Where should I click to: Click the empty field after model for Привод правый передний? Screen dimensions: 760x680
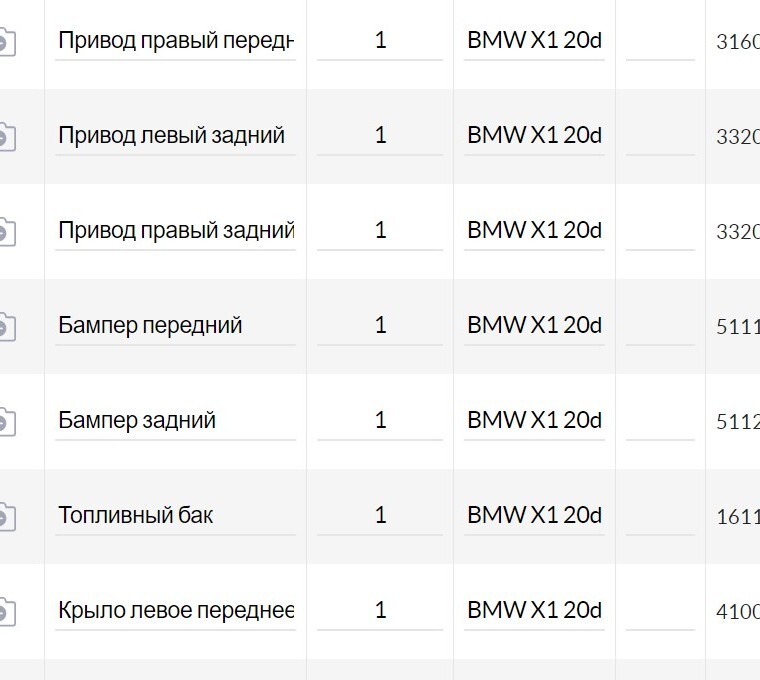pyautogui.click(x=660, y=41)
